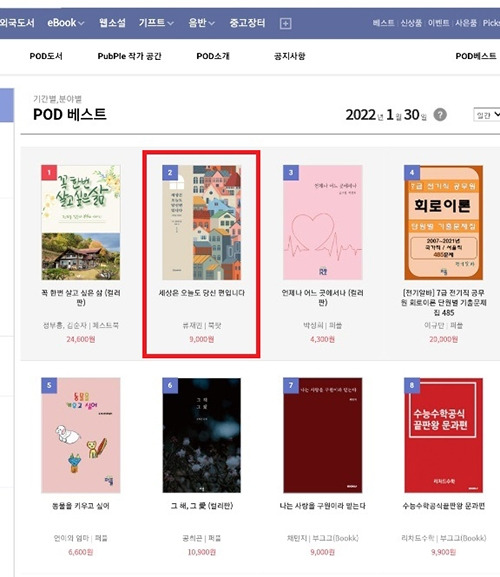Click the plus icon in navigation bar

pos(286,24)
